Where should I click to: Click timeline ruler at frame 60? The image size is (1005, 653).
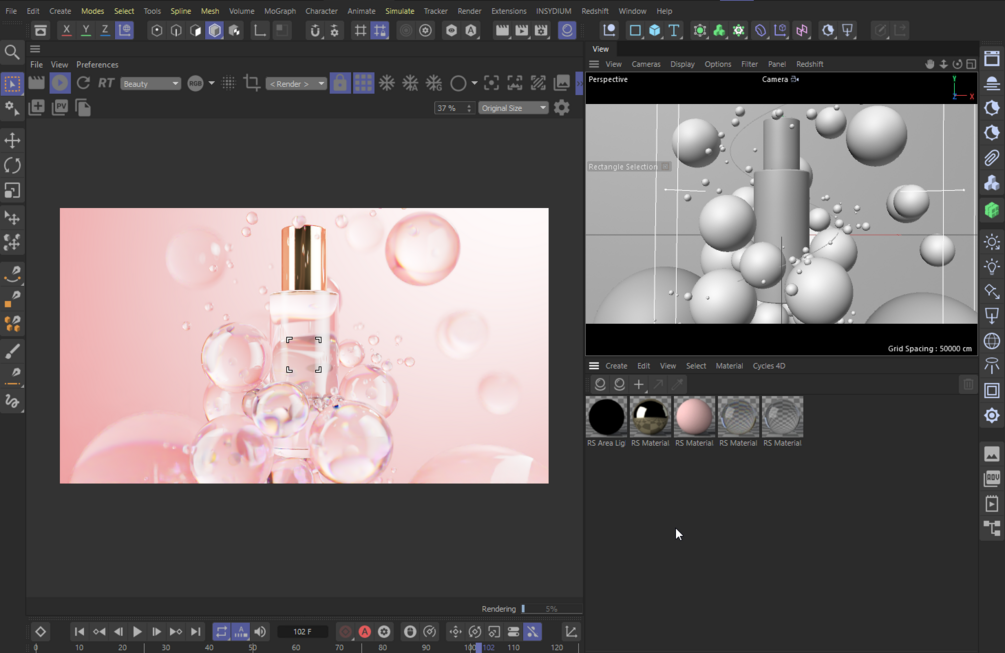pos(296,647)
